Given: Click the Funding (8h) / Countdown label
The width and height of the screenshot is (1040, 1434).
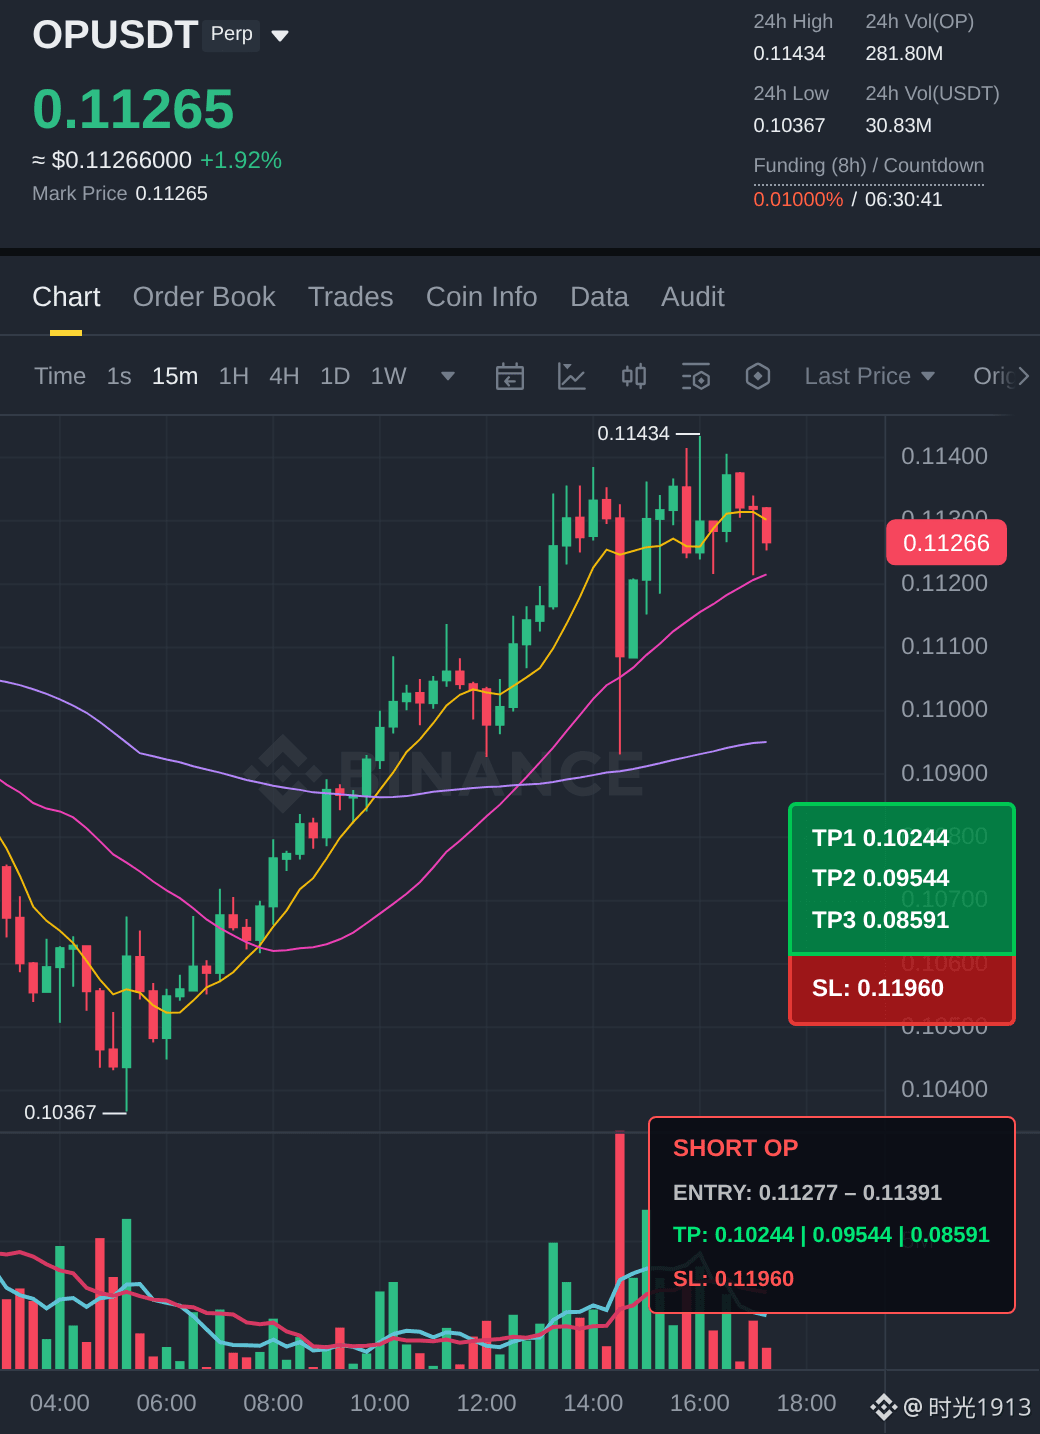Looking at the screenshot, I should click(x=868, y=166).
